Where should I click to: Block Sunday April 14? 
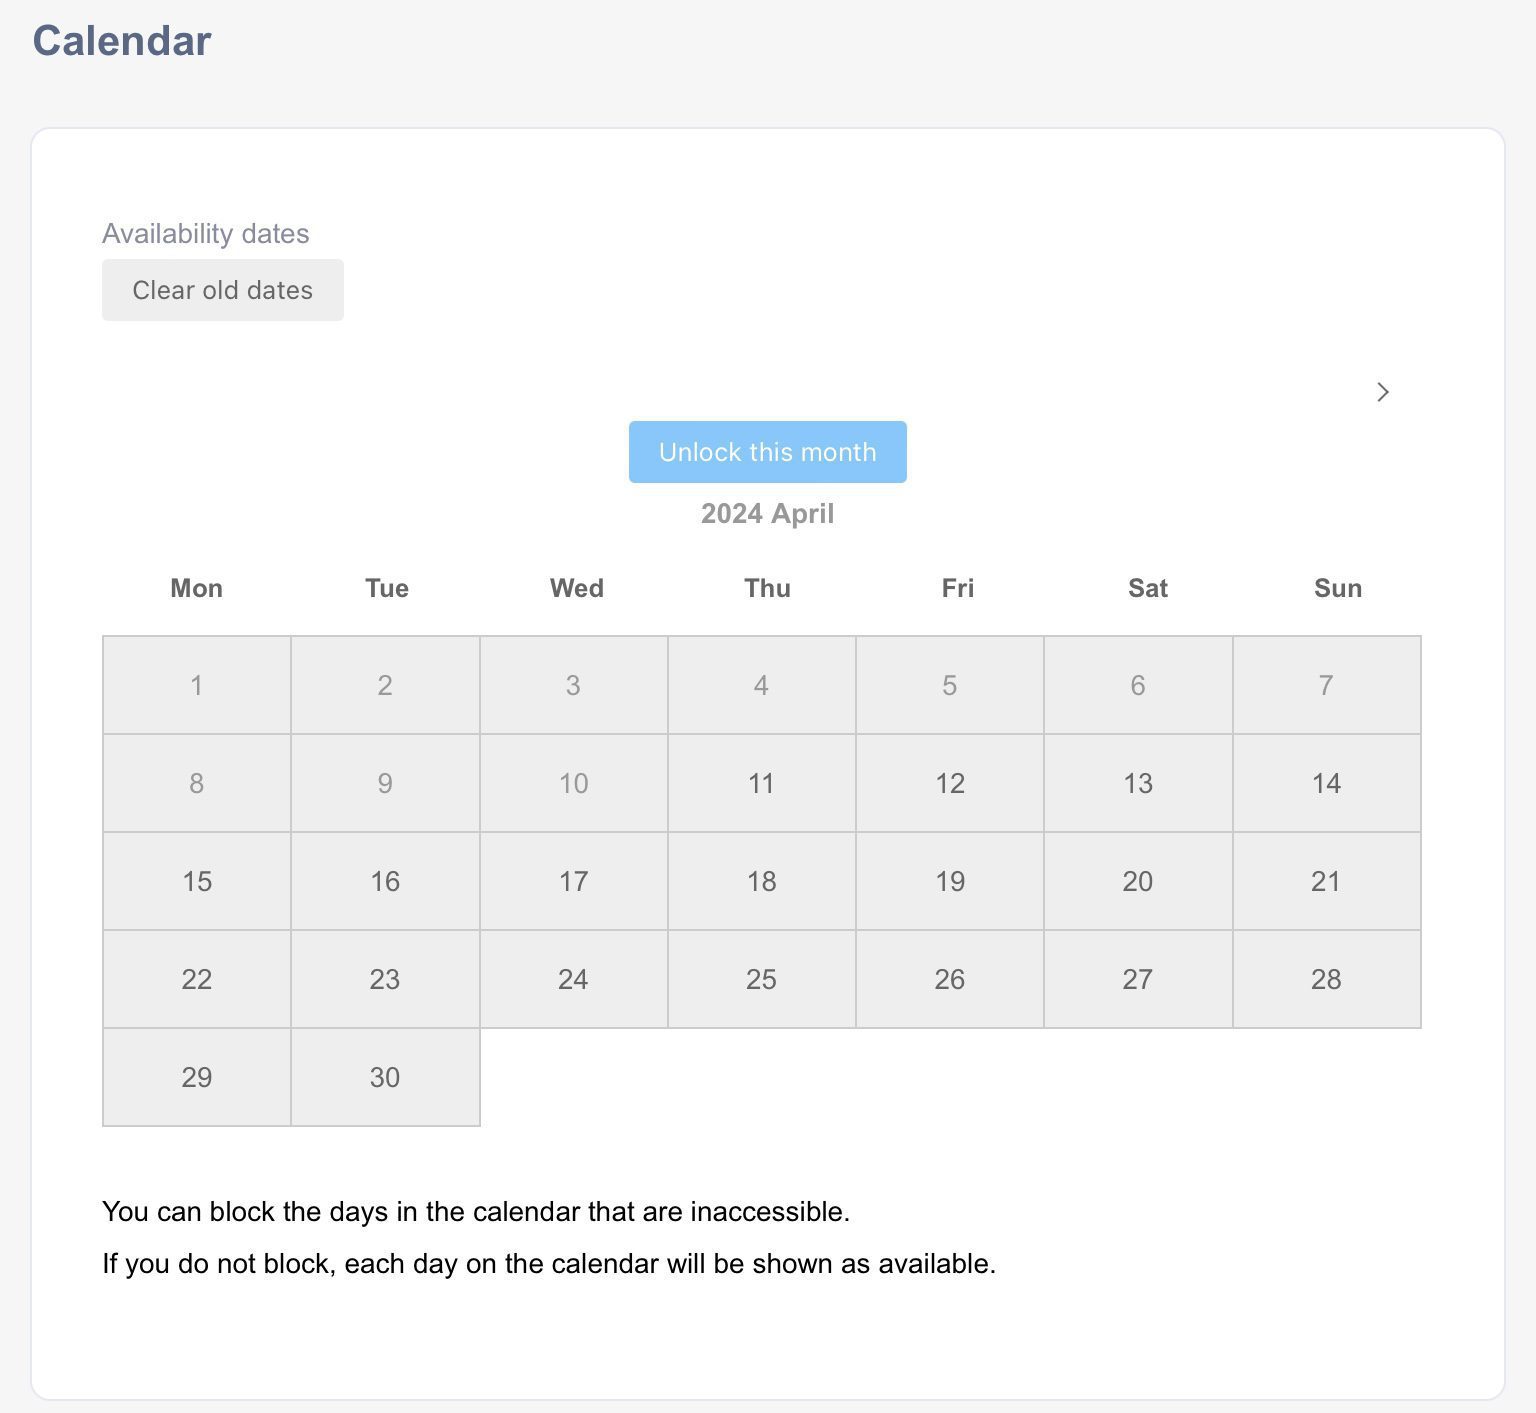(1327, 783)
